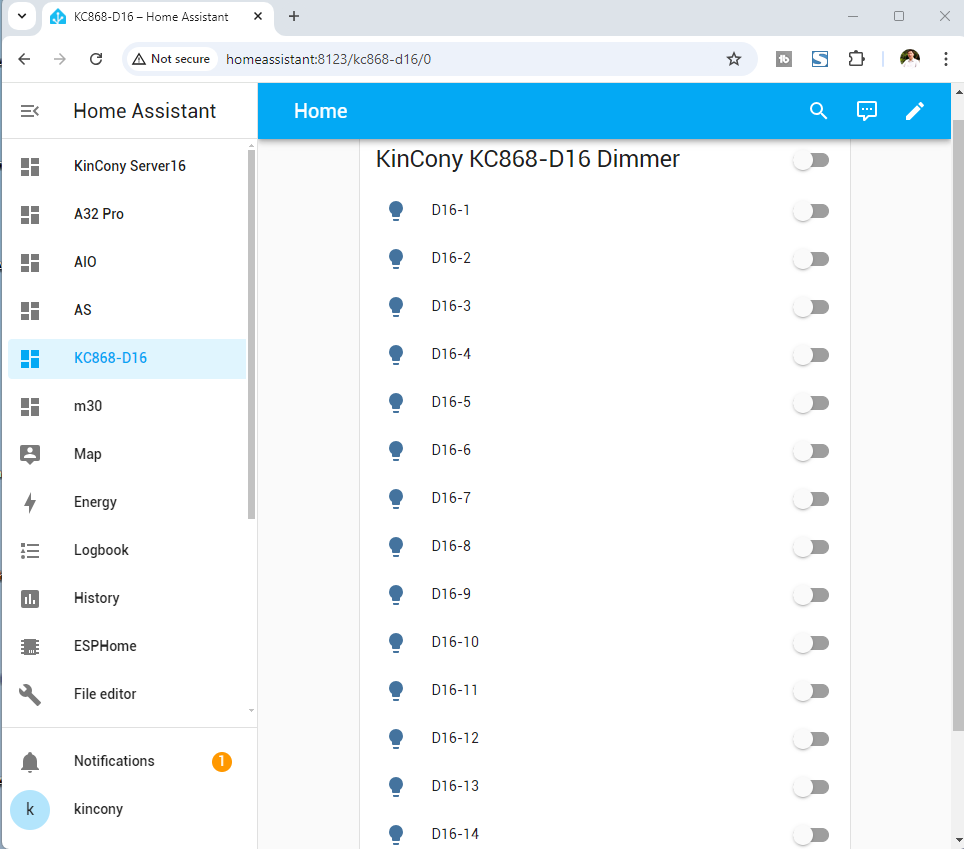
Task: Collapse sidebar with the hamburger menu icon
Action: pos(30,111)
